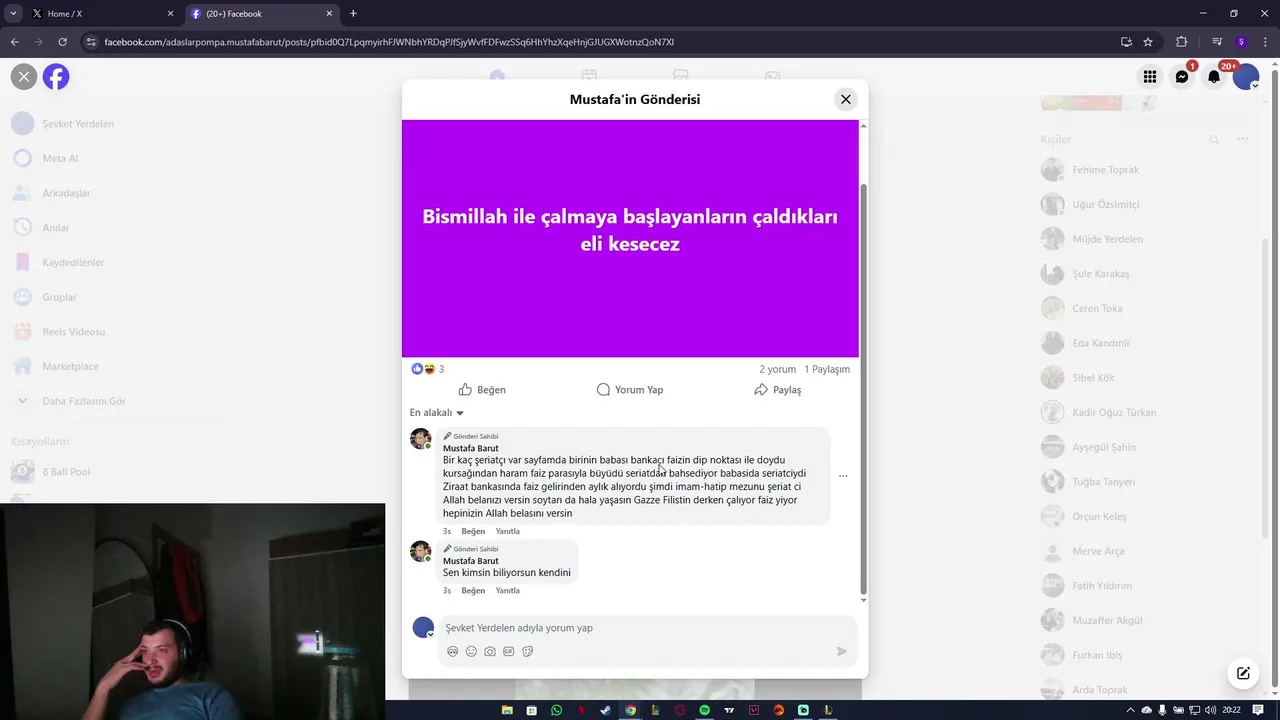Switch commenting profile via avatar dropdown
Screen dimensions: 1280x720
[423, 628]
